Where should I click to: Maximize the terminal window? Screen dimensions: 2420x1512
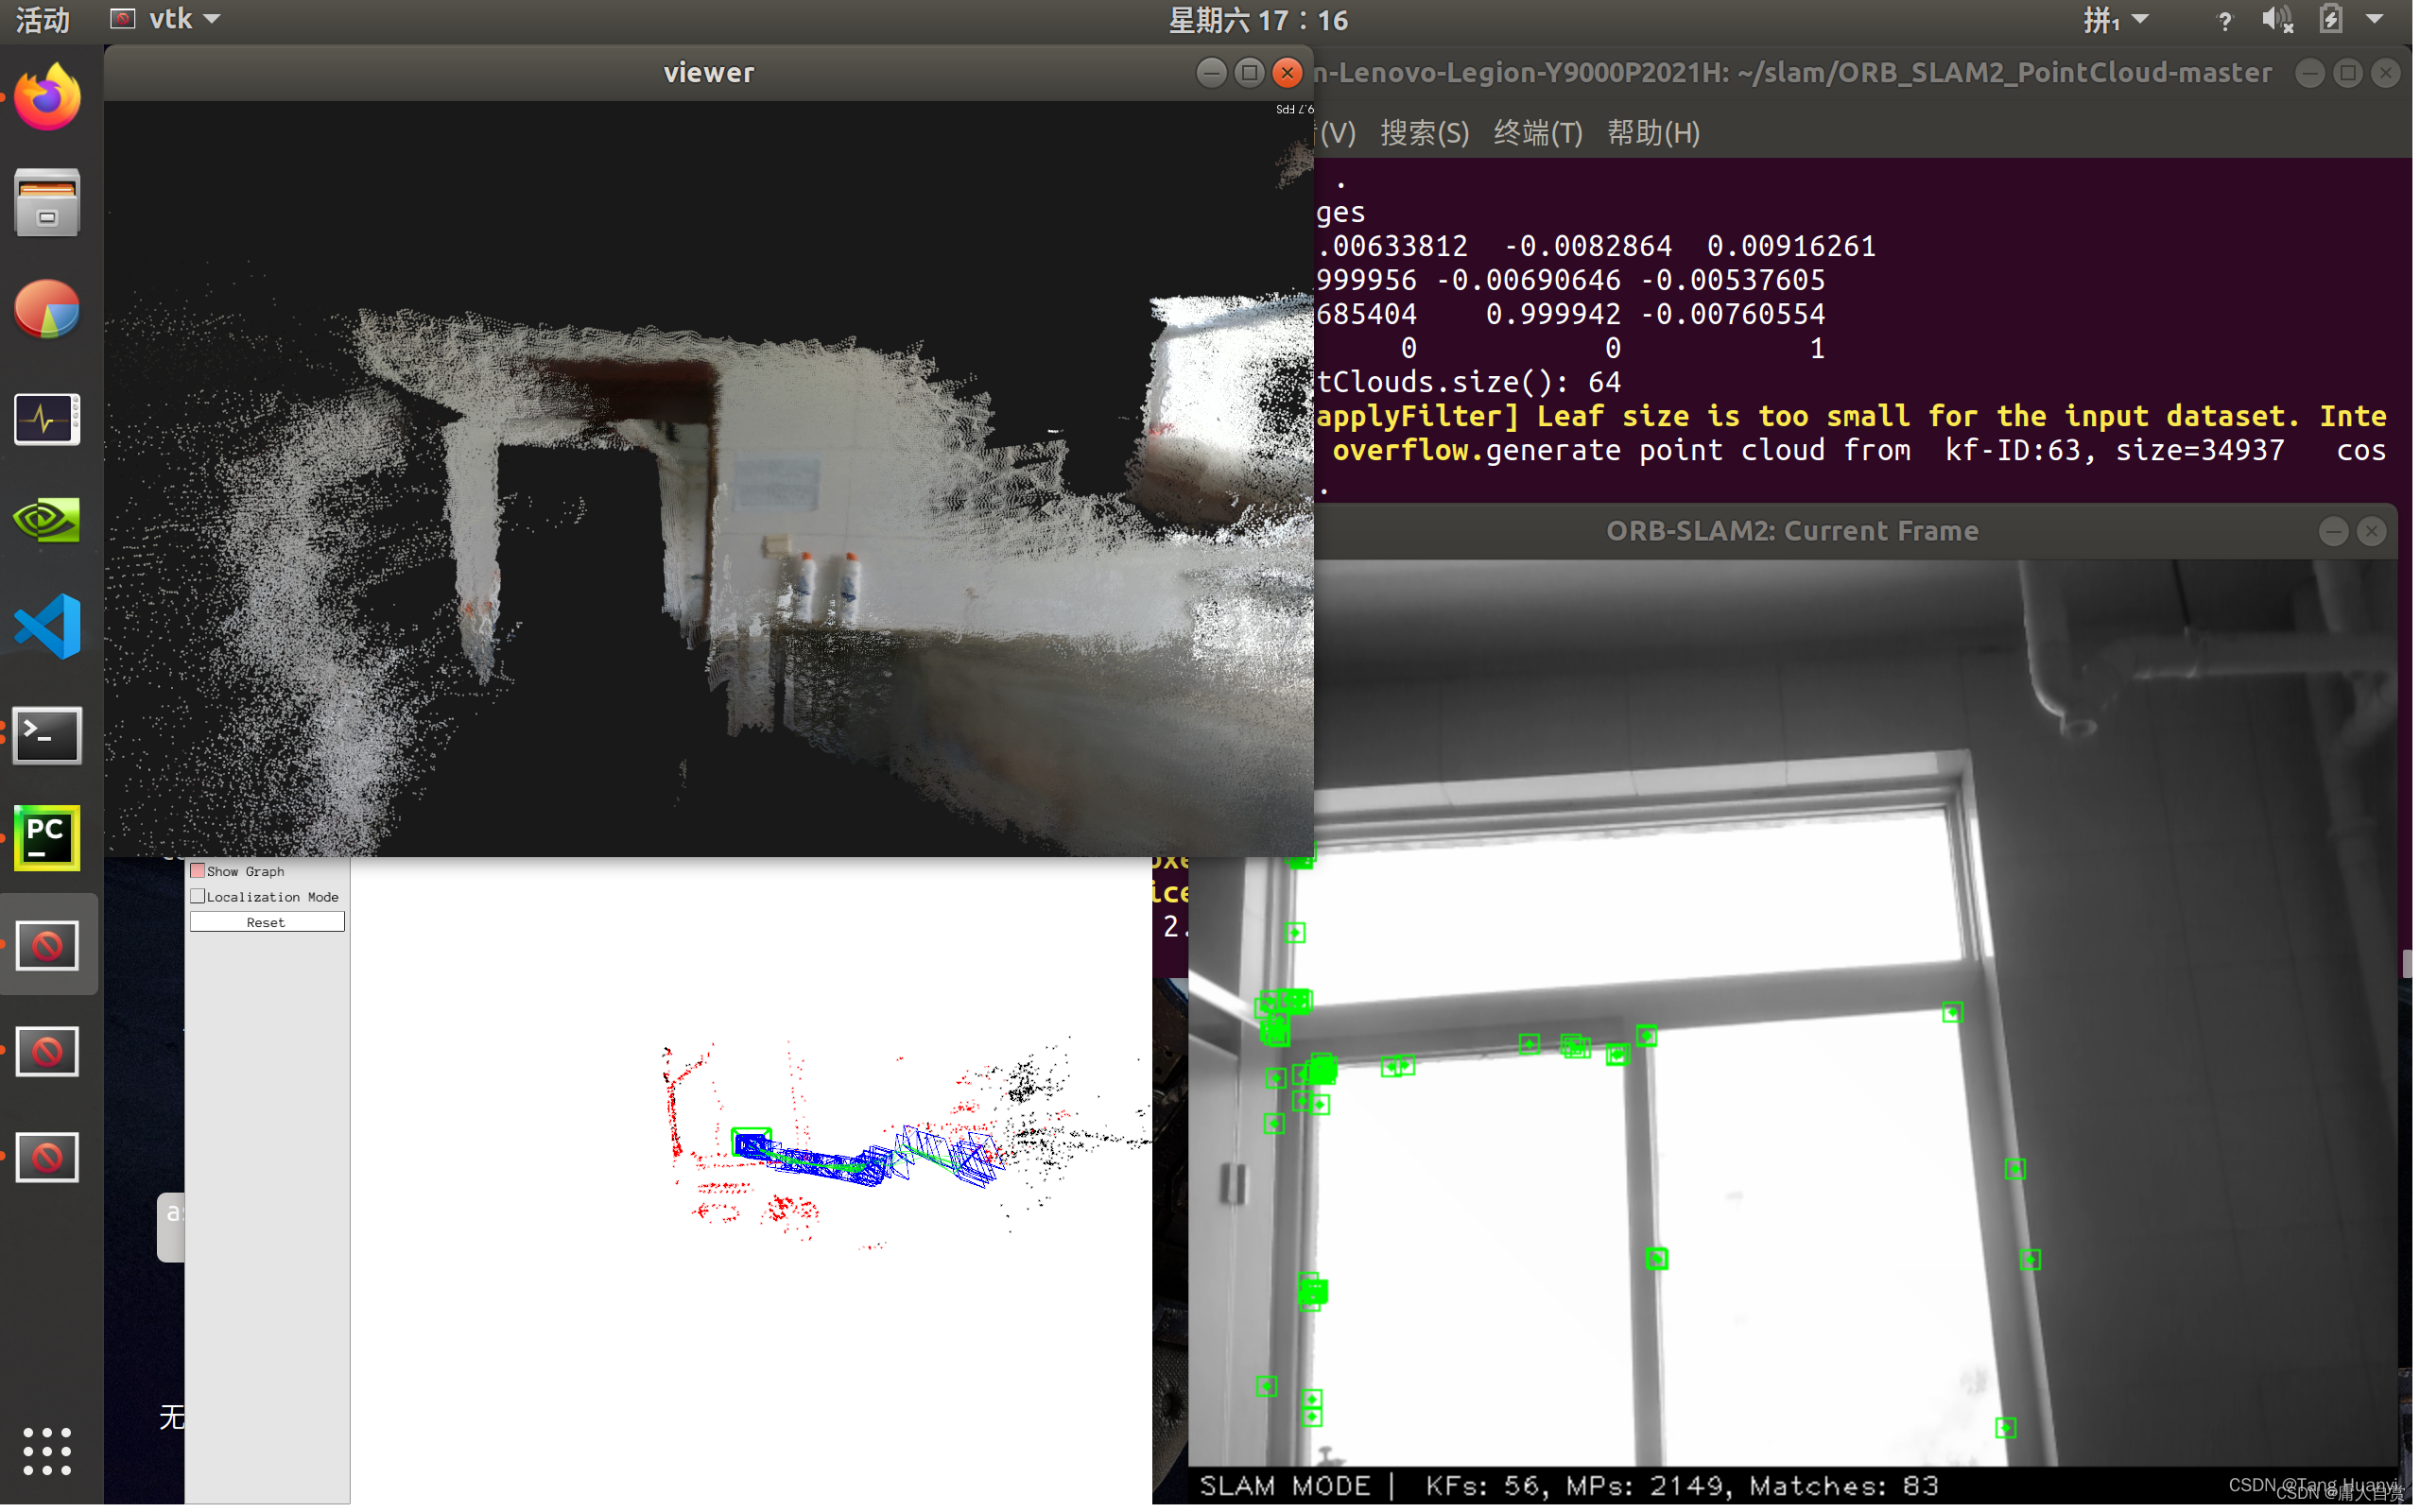point(2350,73)
